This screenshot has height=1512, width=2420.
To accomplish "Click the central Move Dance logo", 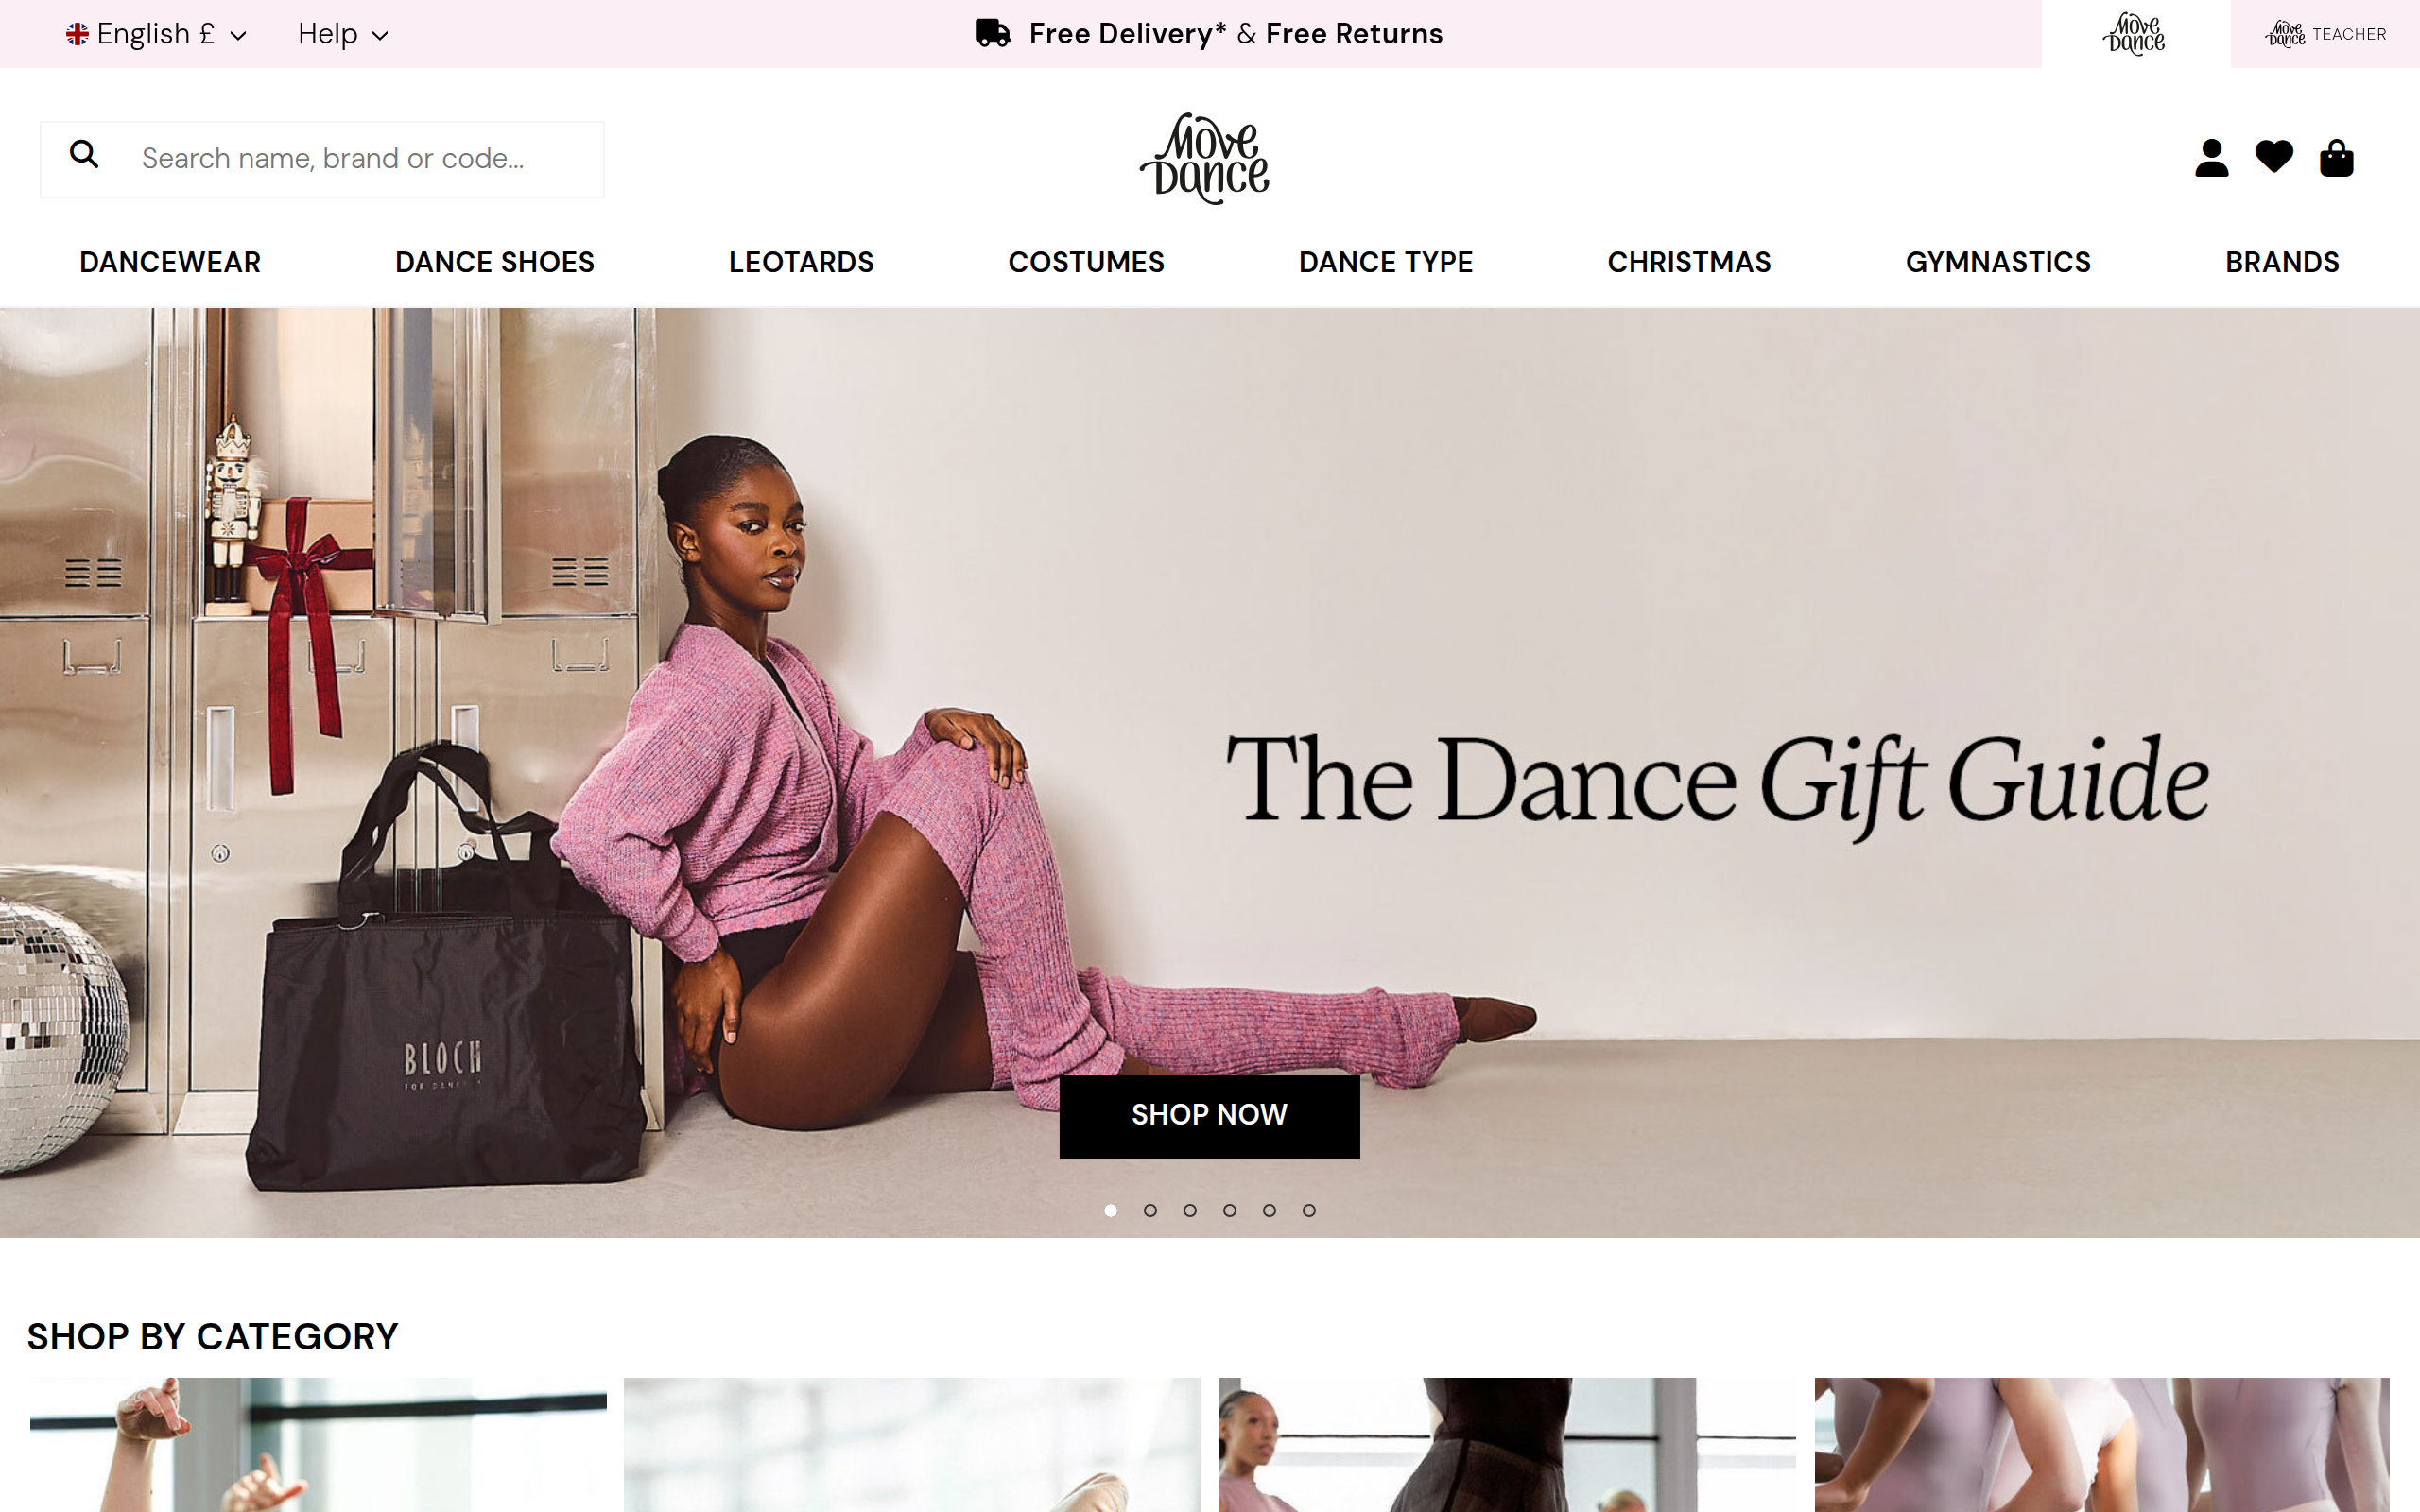I will pos(1205,158).
